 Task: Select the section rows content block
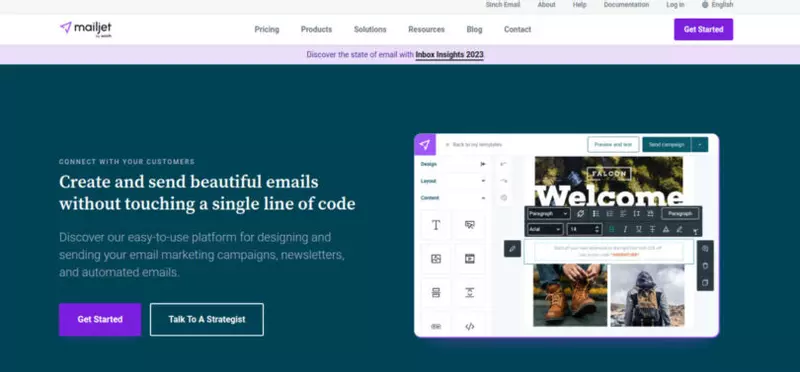[436, 292]
